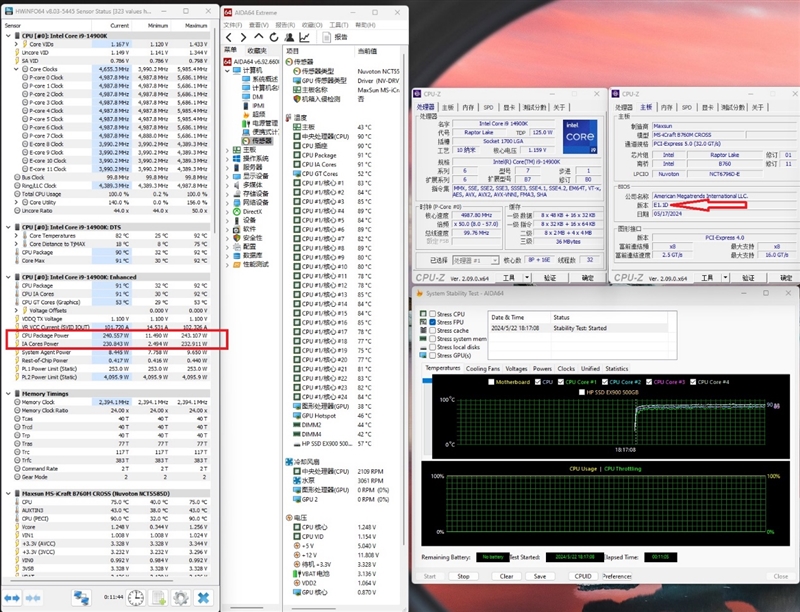Select IPMI item in AIDA64 tree
The width and height of the screenshot is (800, 612).
point(254,106)
